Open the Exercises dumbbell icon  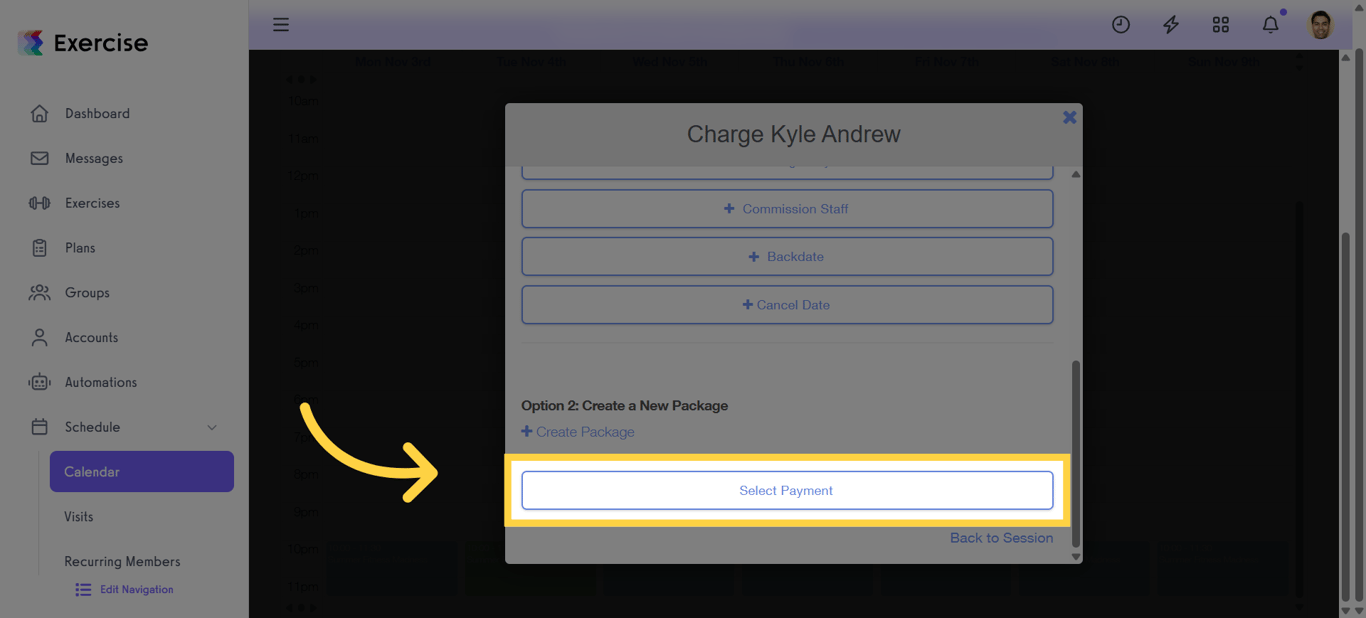[x=38, y=203]
